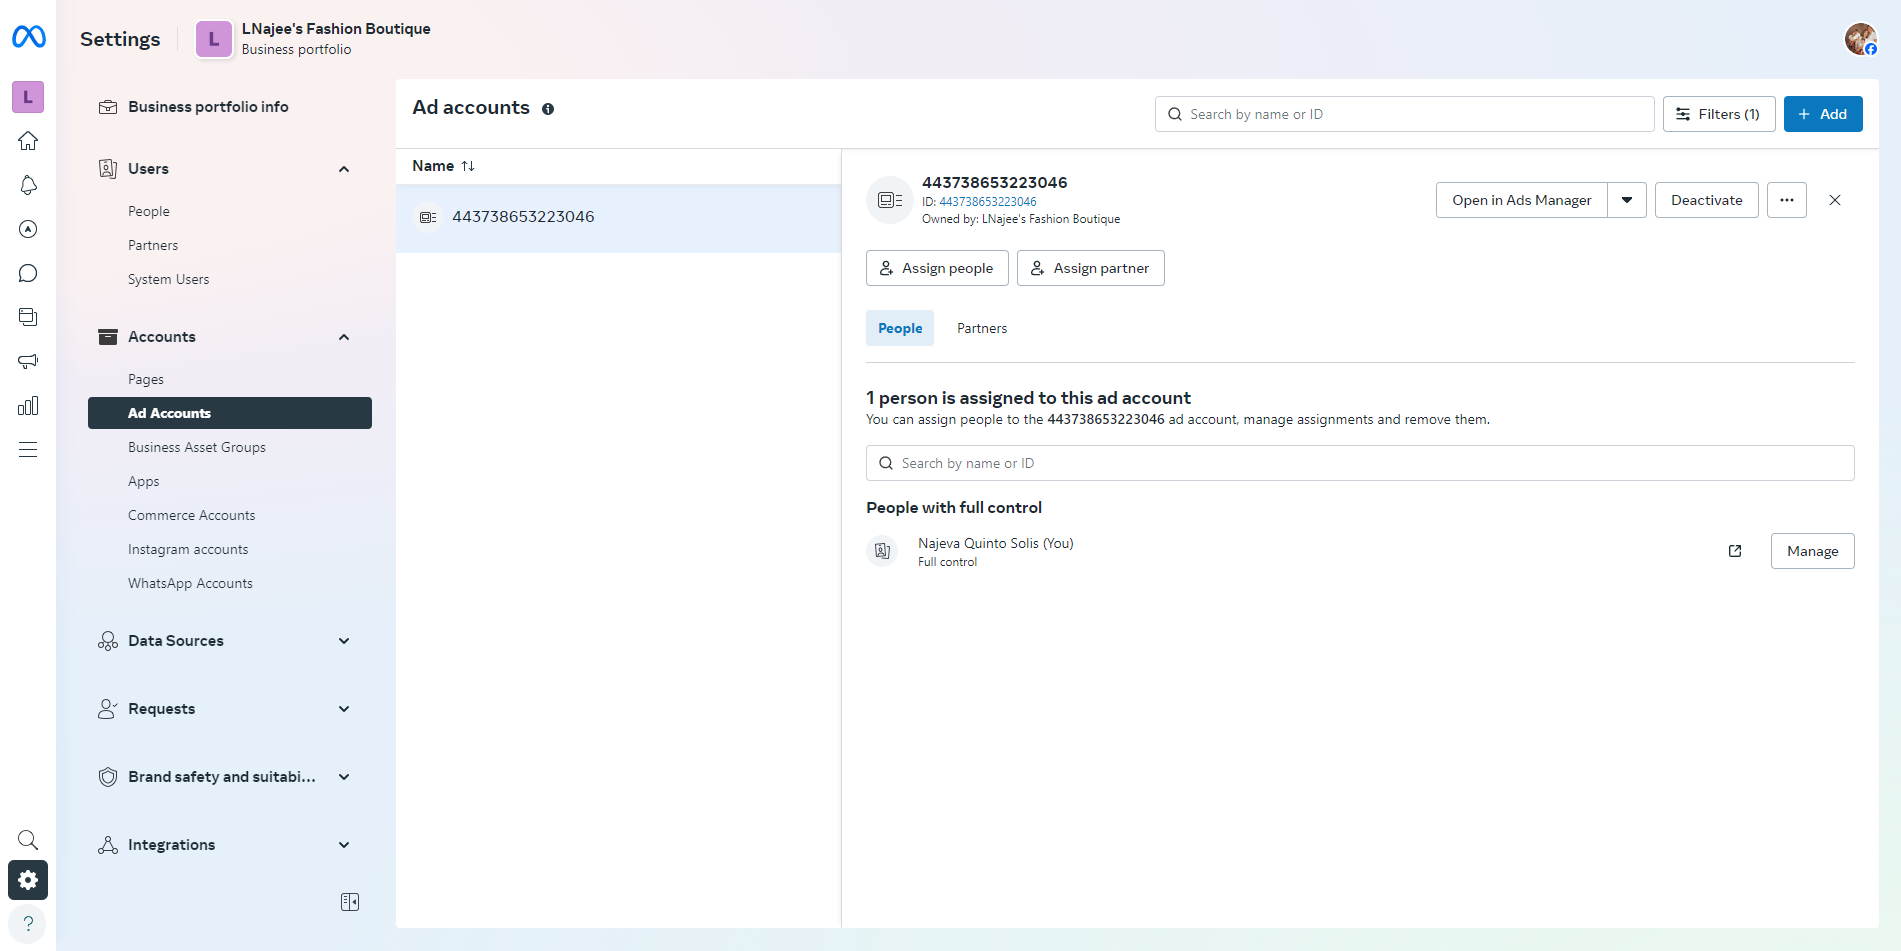Open the compass icon in left rail
1901x951 pixels.
pos(28,229)
